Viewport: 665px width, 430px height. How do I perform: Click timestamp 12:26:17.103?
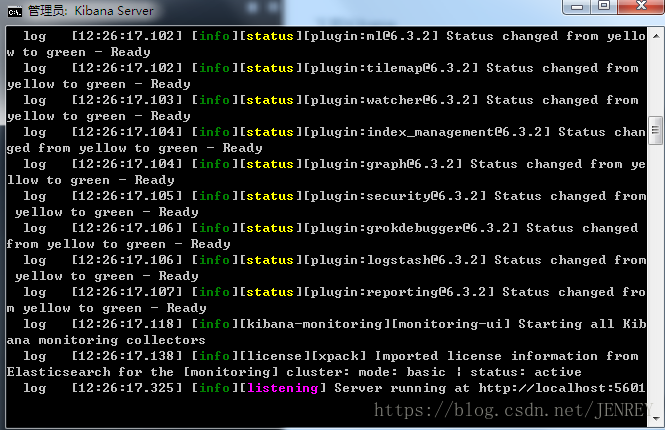click(126, 100)
